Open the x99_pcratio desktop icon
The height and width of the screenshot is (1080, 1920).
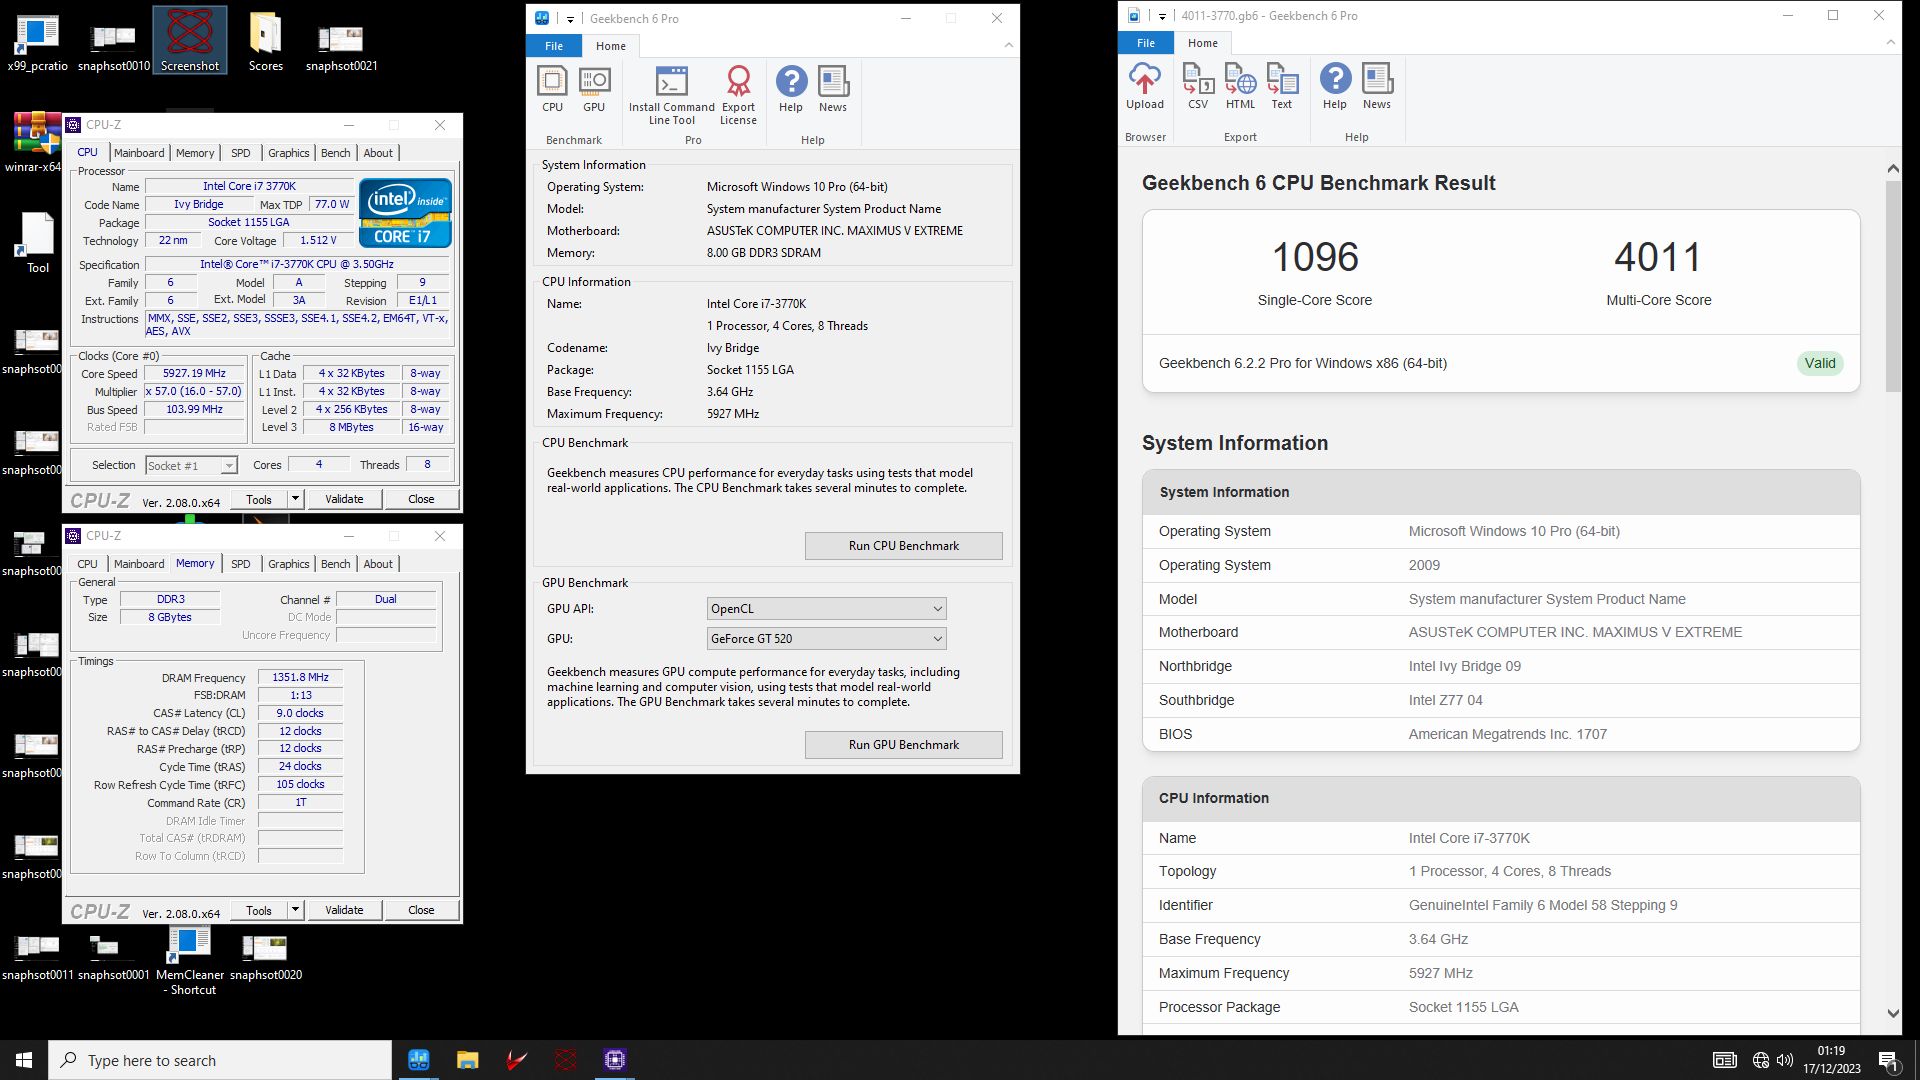click(x=37, y=42)
